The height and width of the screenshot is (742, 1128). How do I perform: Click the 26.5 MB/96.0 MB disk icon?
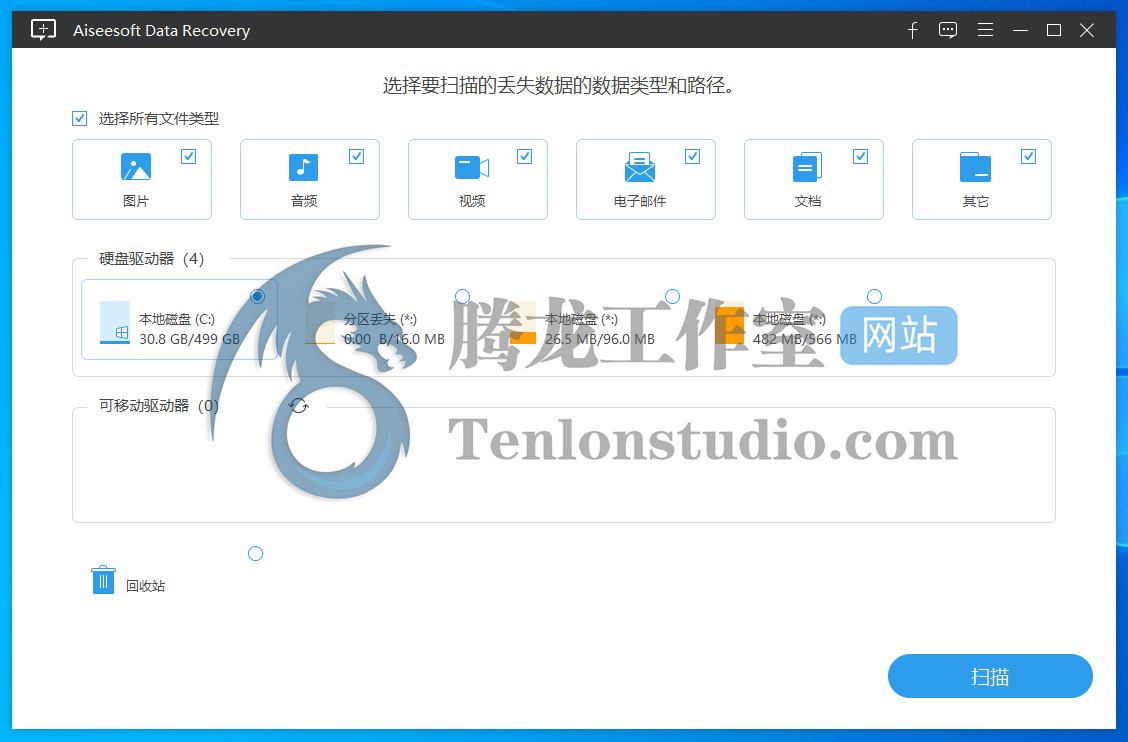point(522,322)
